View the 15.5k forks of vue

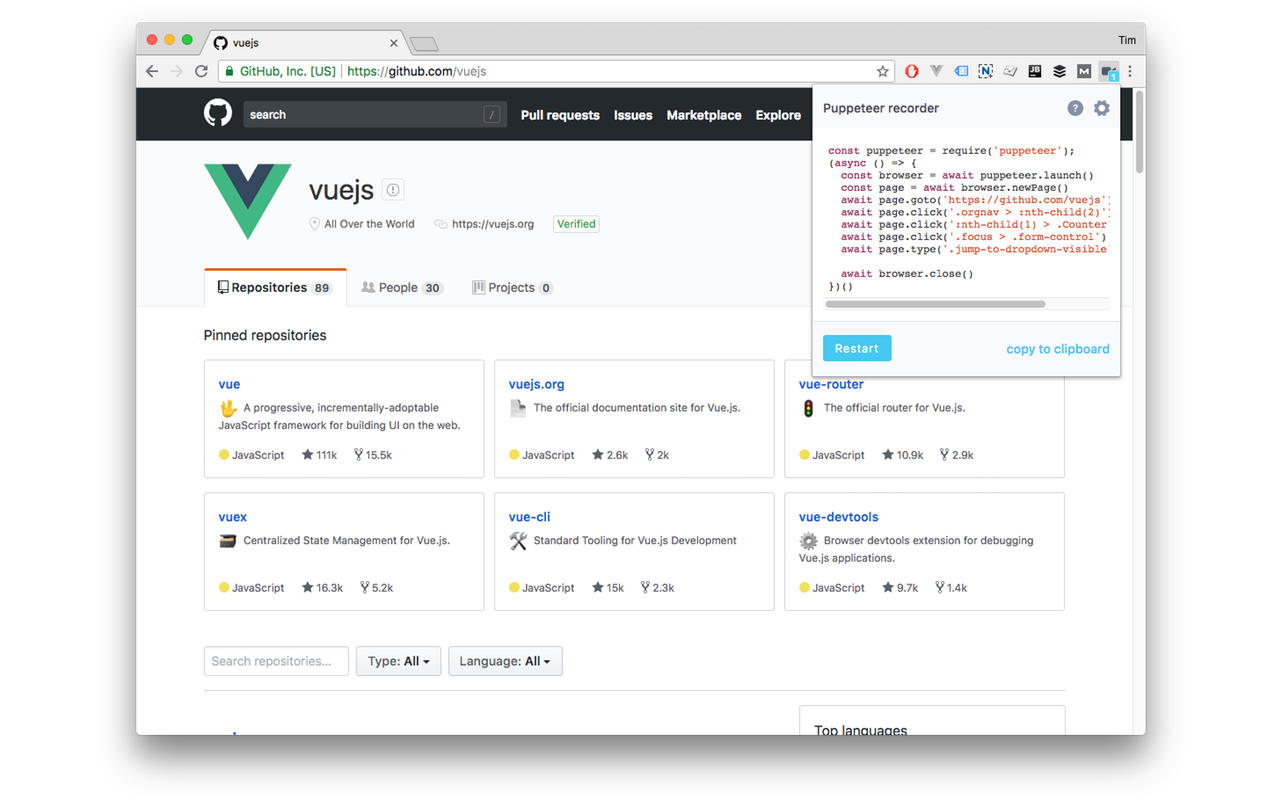point(373,455)
